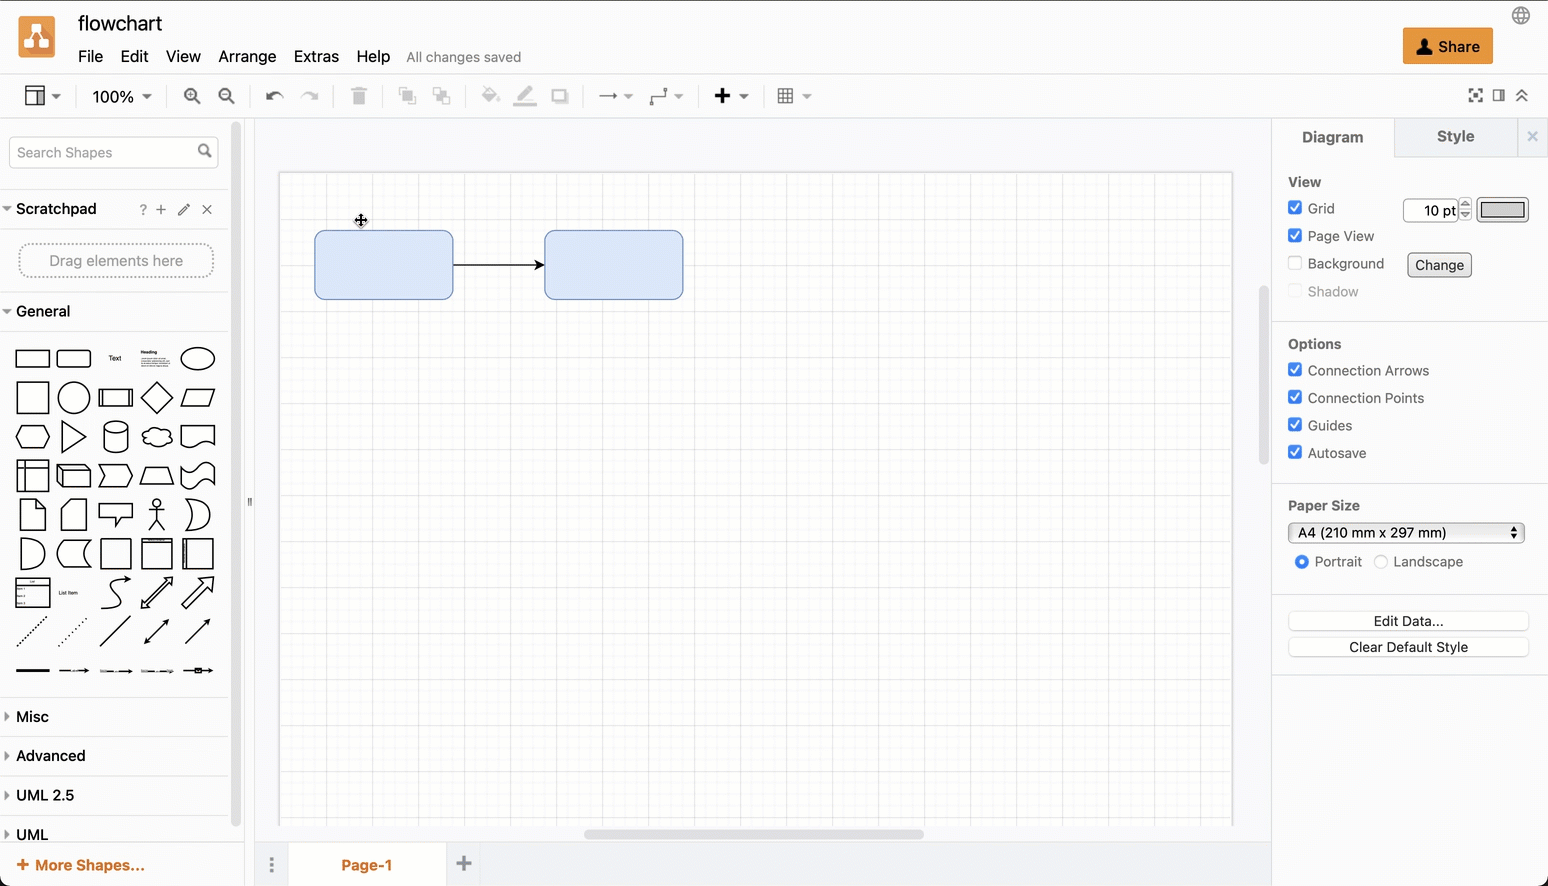Viewport: 1548px width, 886px height.
Task: Switch to the Style tab
Action: coord(1455,137)
